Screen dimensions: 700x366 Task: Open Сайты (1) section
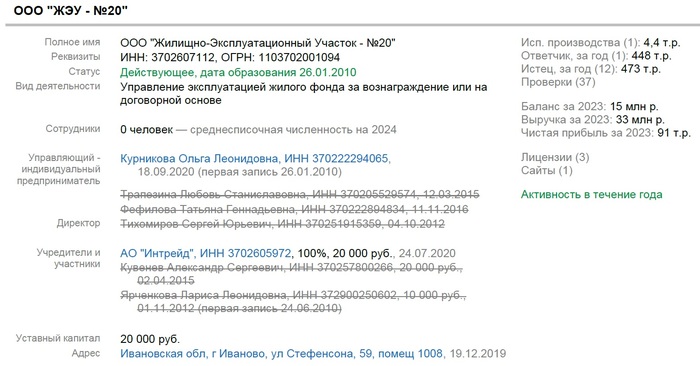click(x=546, y=170)
